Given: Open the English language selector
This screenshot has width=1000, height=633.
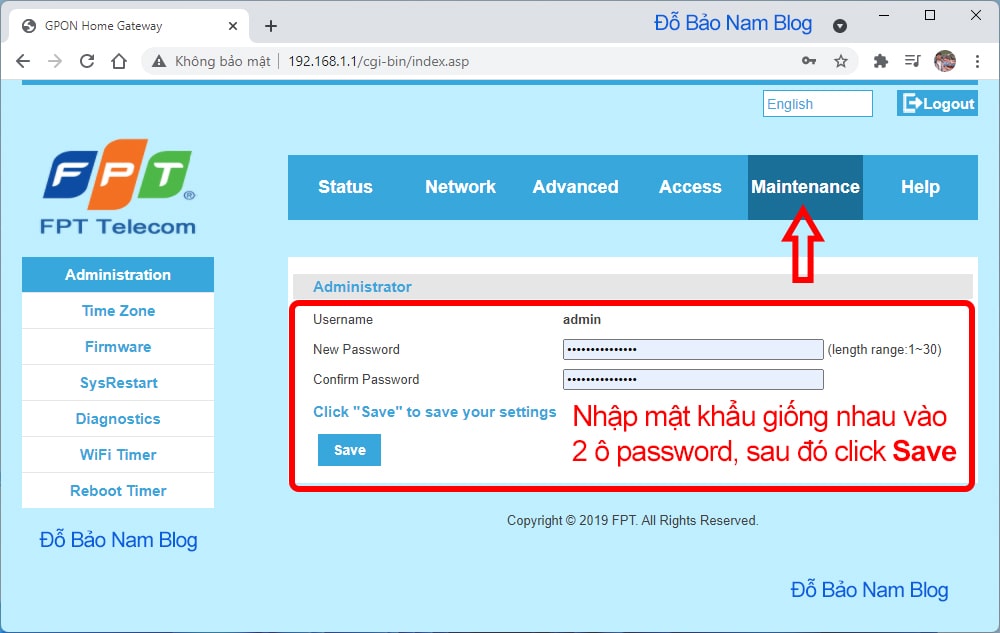Looking at the screenshot, I should [818, 104].
